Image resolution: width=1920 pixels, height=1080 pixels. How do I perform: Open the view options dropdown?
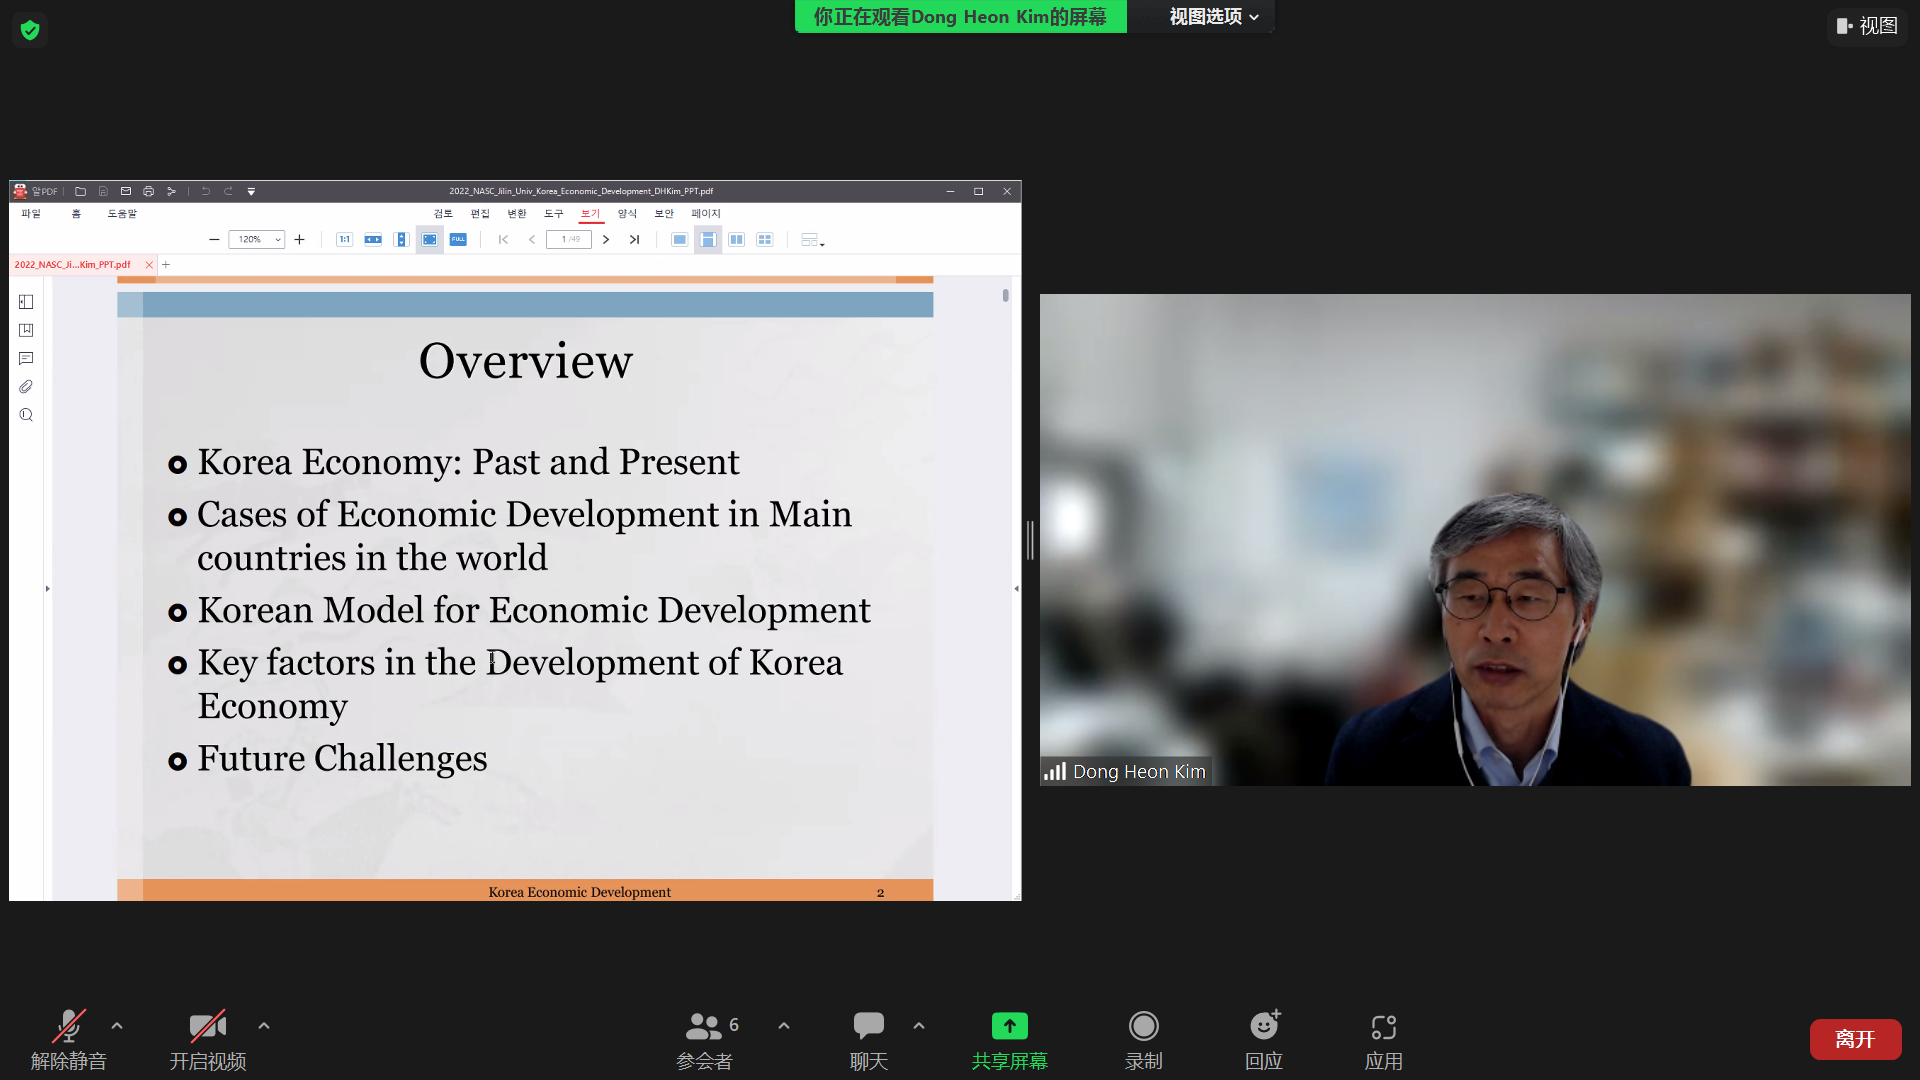pyautogui.click(x=1213, y=17)
